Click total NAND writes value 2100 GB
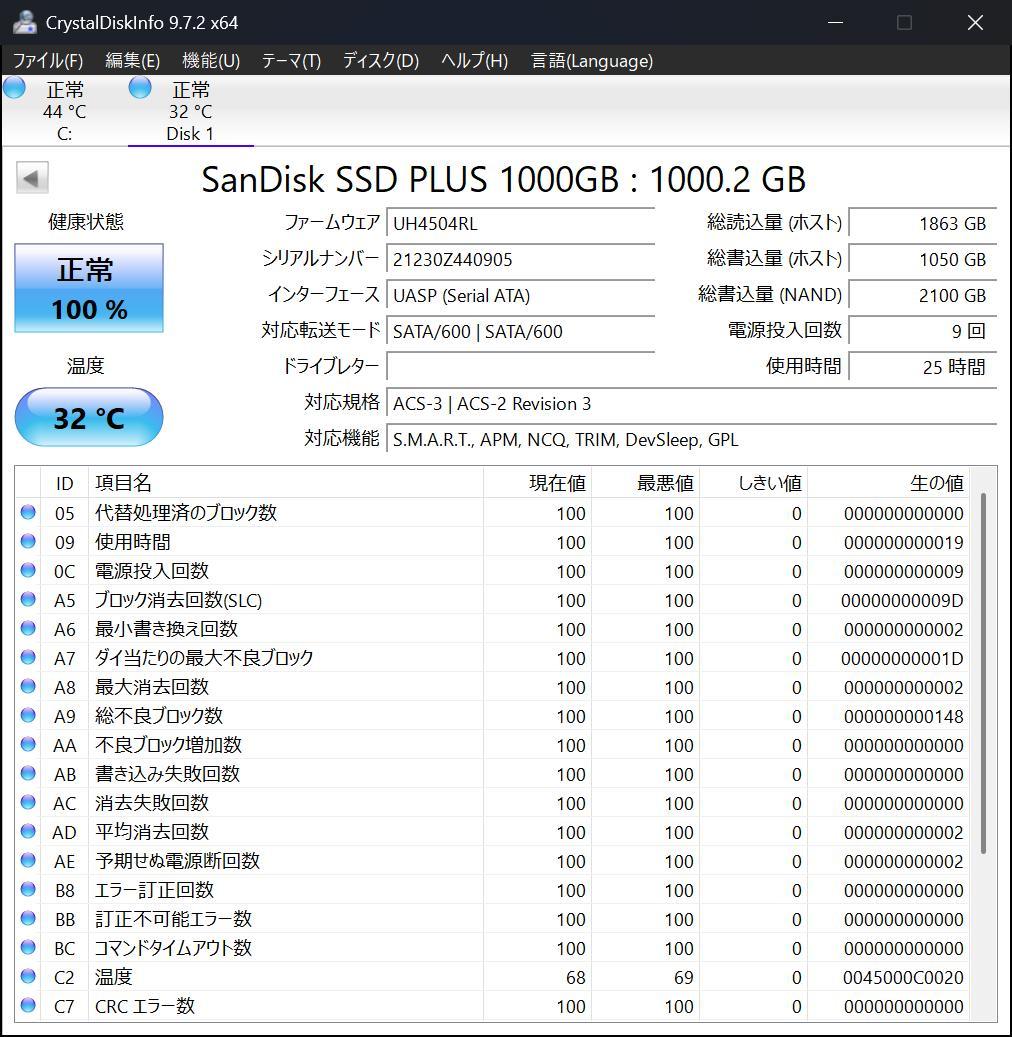Screen dimensions: 1012x1037 point(922,295)
